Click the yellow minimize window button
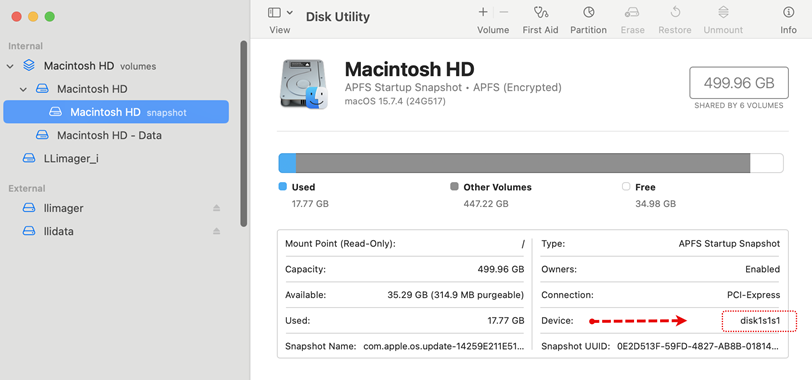This screenshot has width=812, height=380. point(33,17)
